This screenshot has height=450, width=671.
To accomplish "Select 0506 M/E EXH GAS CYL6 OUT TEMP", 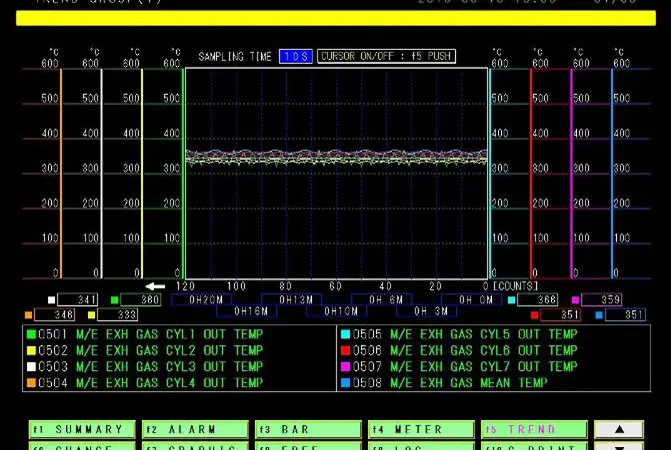I will 465,350.
